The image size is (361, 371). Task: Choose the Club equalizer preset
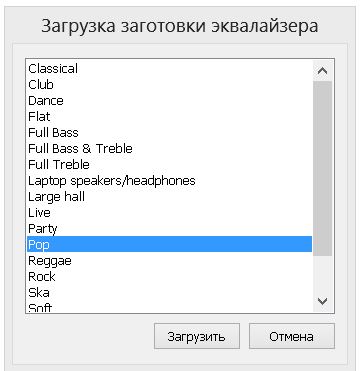[x=169, y=85]
